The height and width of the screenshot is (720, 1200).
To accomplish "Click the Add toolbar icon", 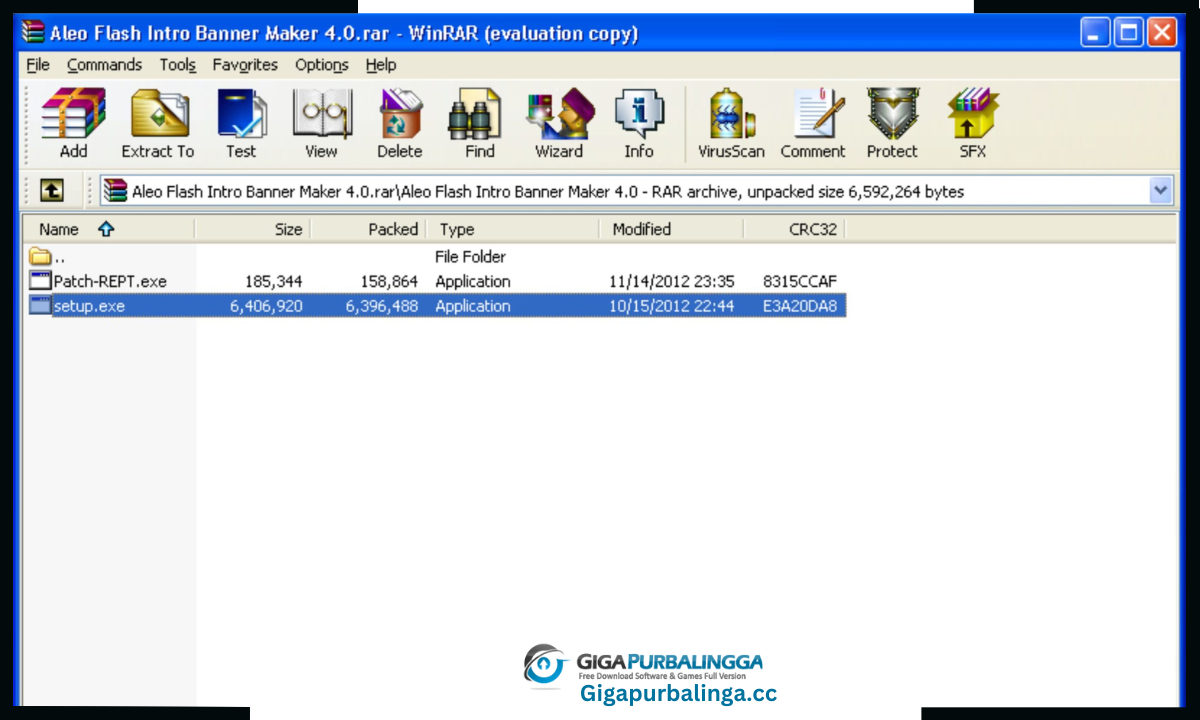I will point(73,123).
